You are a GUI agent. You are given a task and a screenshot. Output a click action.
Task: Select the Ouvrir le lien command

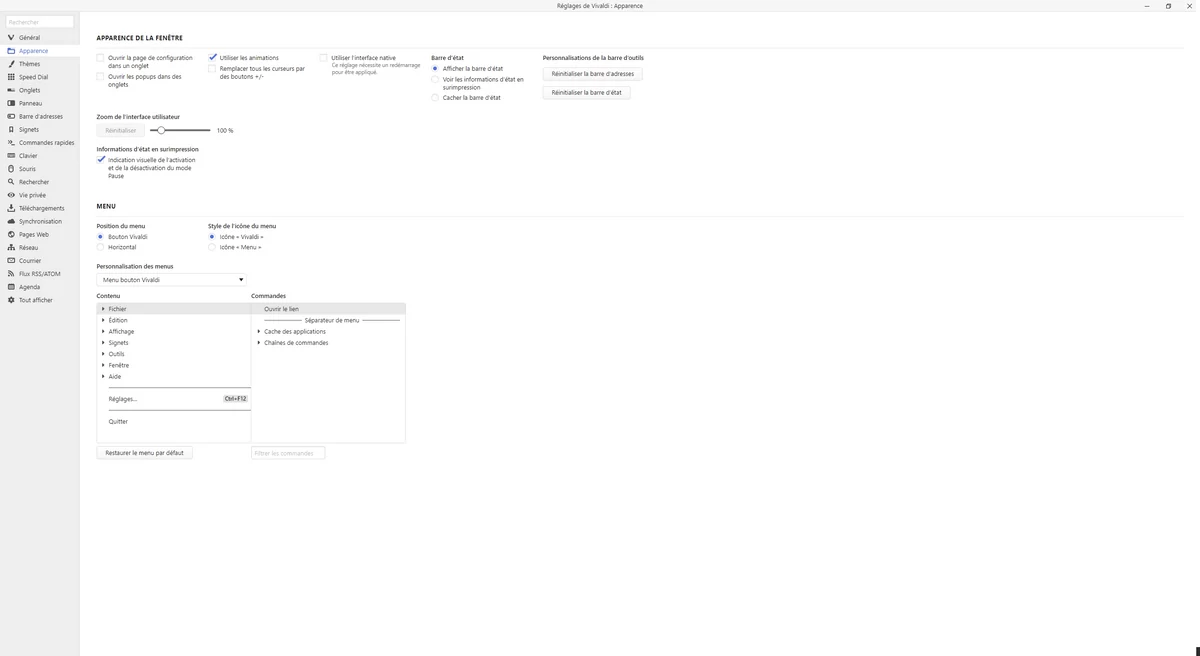(328, 309)
